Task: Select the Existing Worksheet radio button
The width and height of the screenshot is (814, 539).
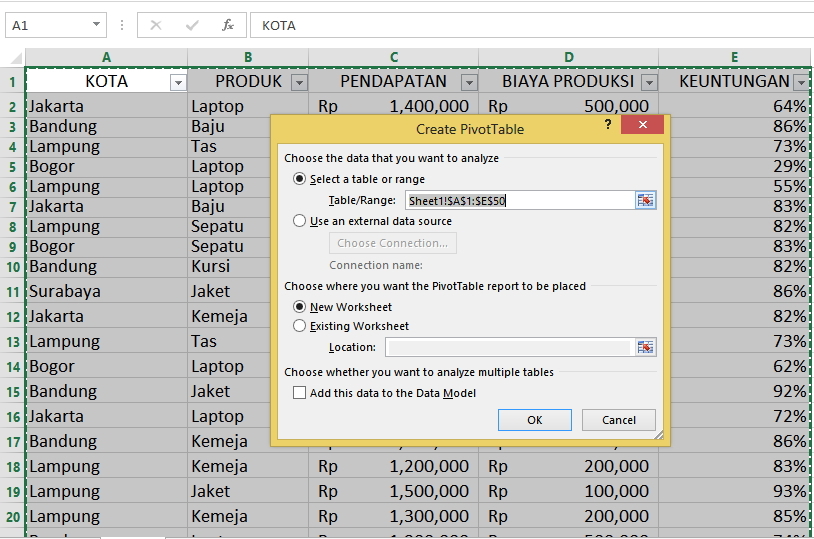Action: 300,326
